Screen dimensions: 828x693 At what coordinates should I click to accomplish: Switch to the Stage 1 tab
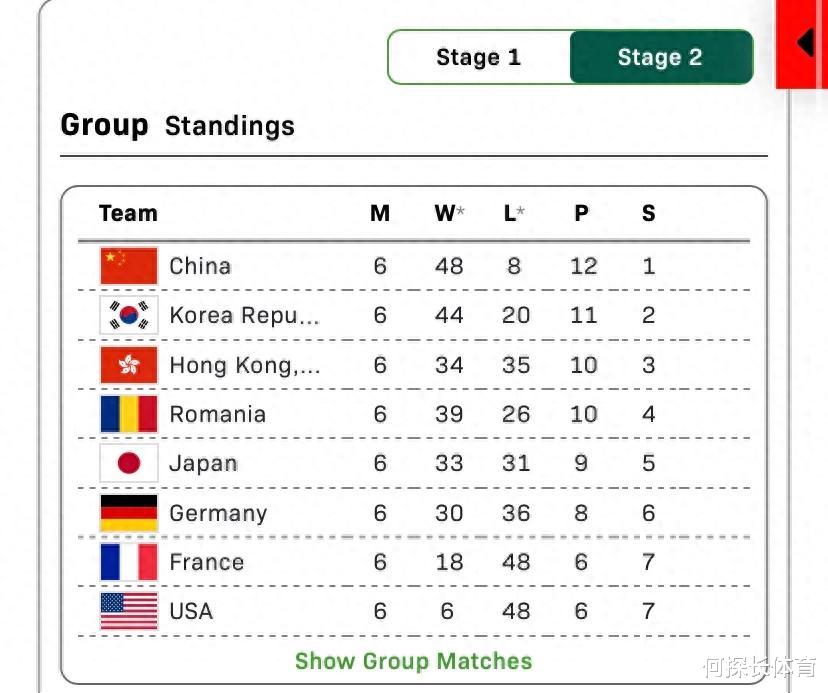point(479,57)
